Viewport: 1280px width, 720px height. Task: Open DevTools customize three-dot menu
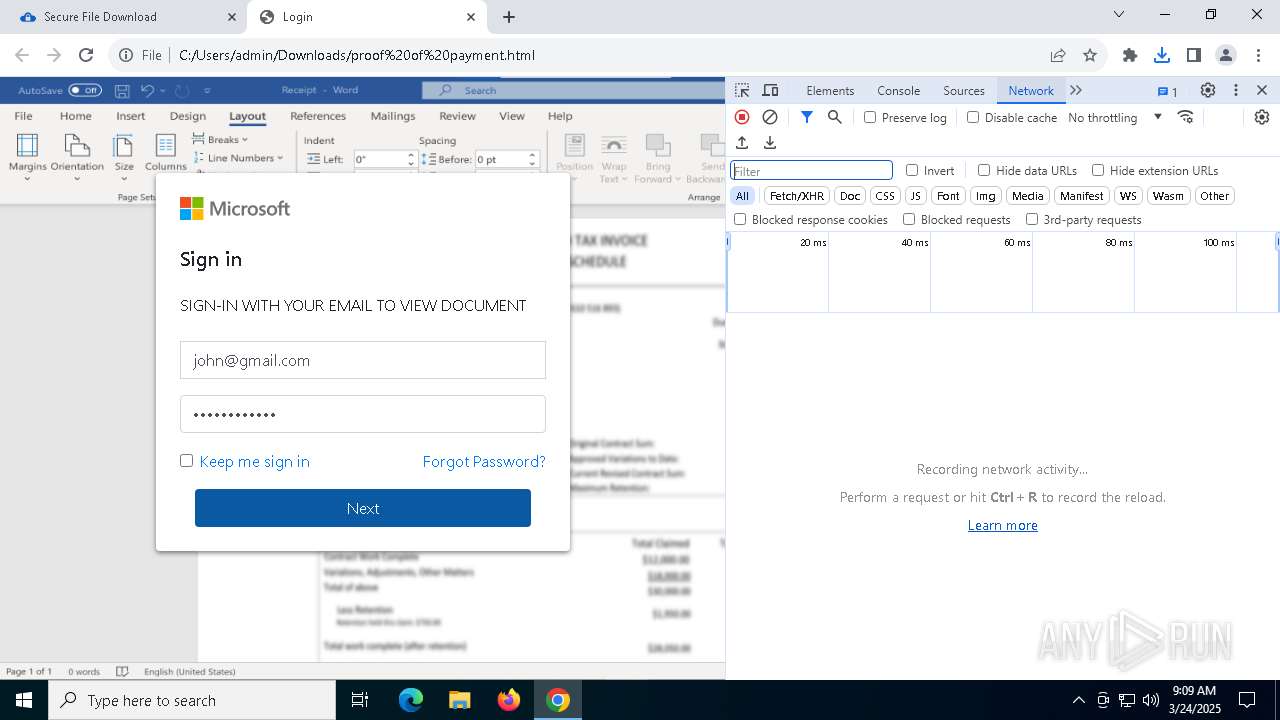point(1236,90)
